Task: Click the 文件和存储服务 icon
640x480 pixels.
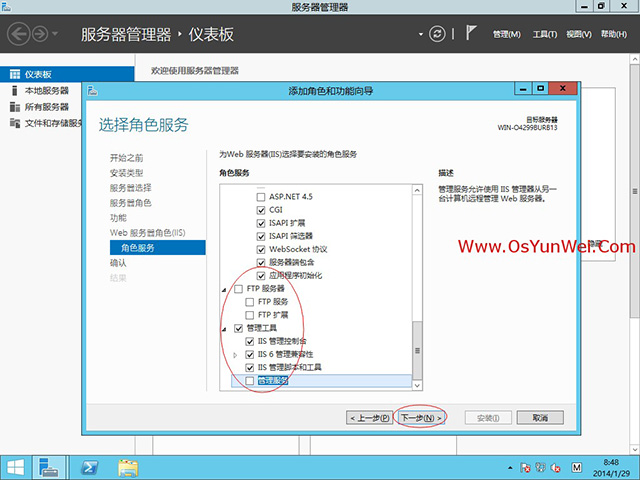Action: 15,123
